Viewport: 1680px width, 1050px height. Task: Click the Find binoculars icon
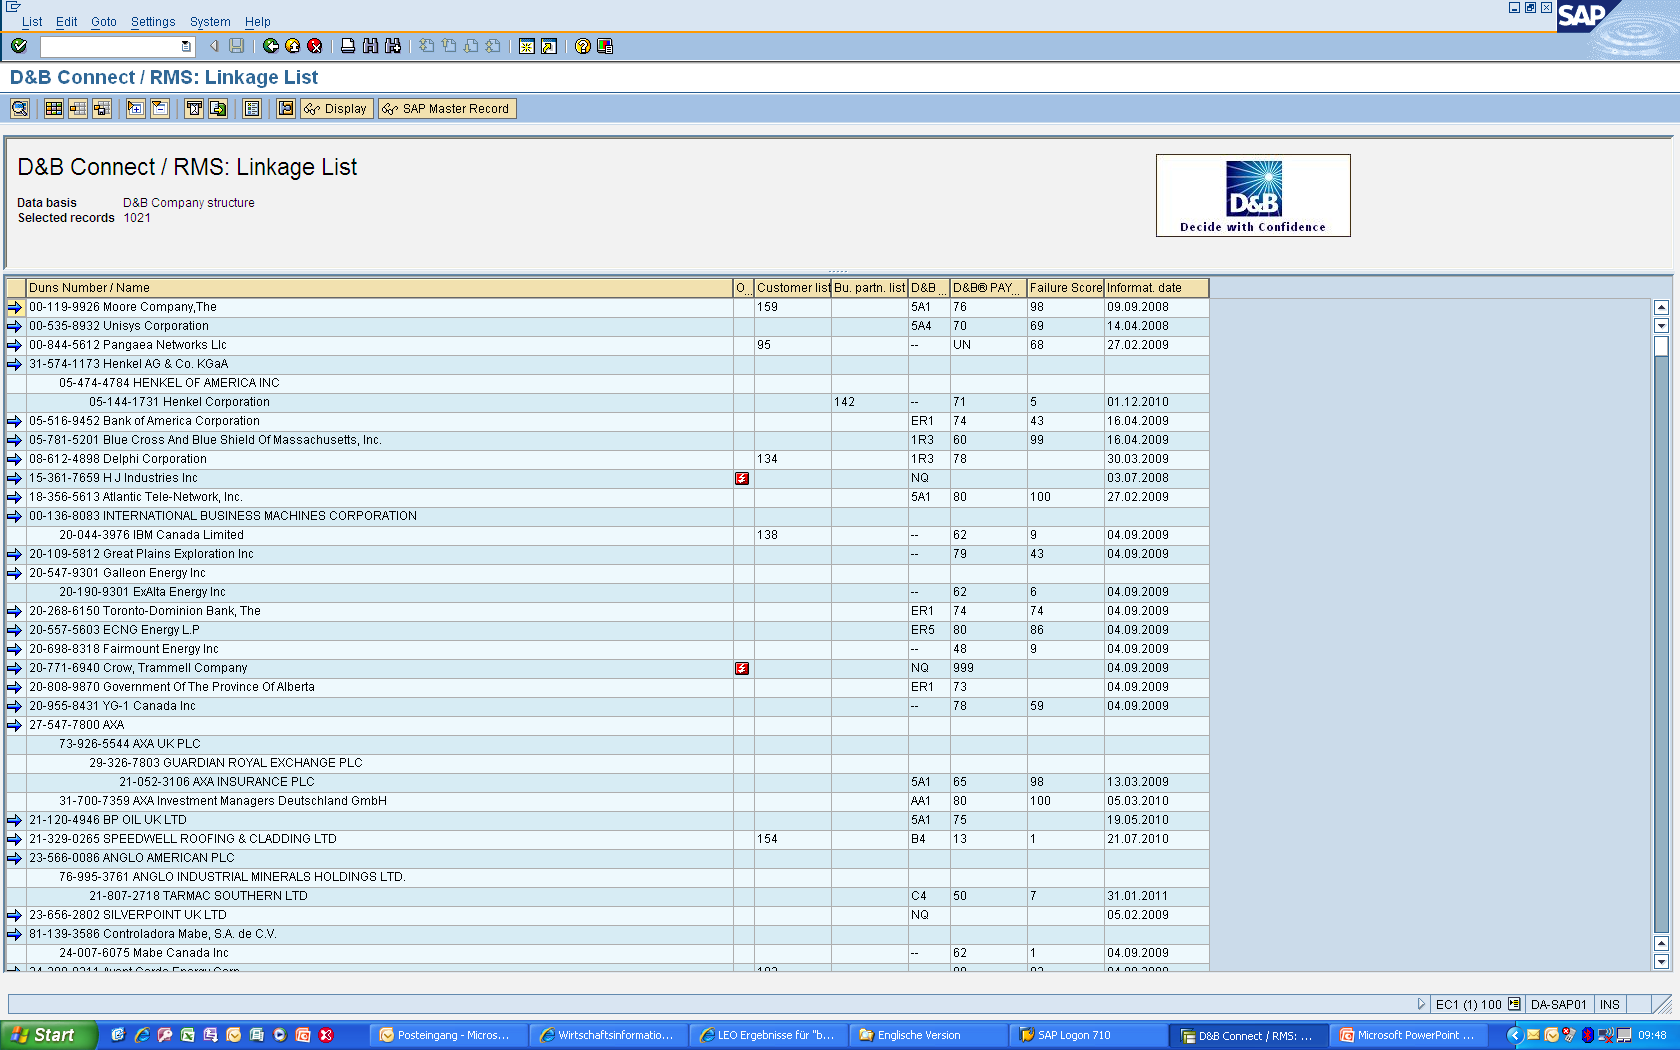coord(371,46)
